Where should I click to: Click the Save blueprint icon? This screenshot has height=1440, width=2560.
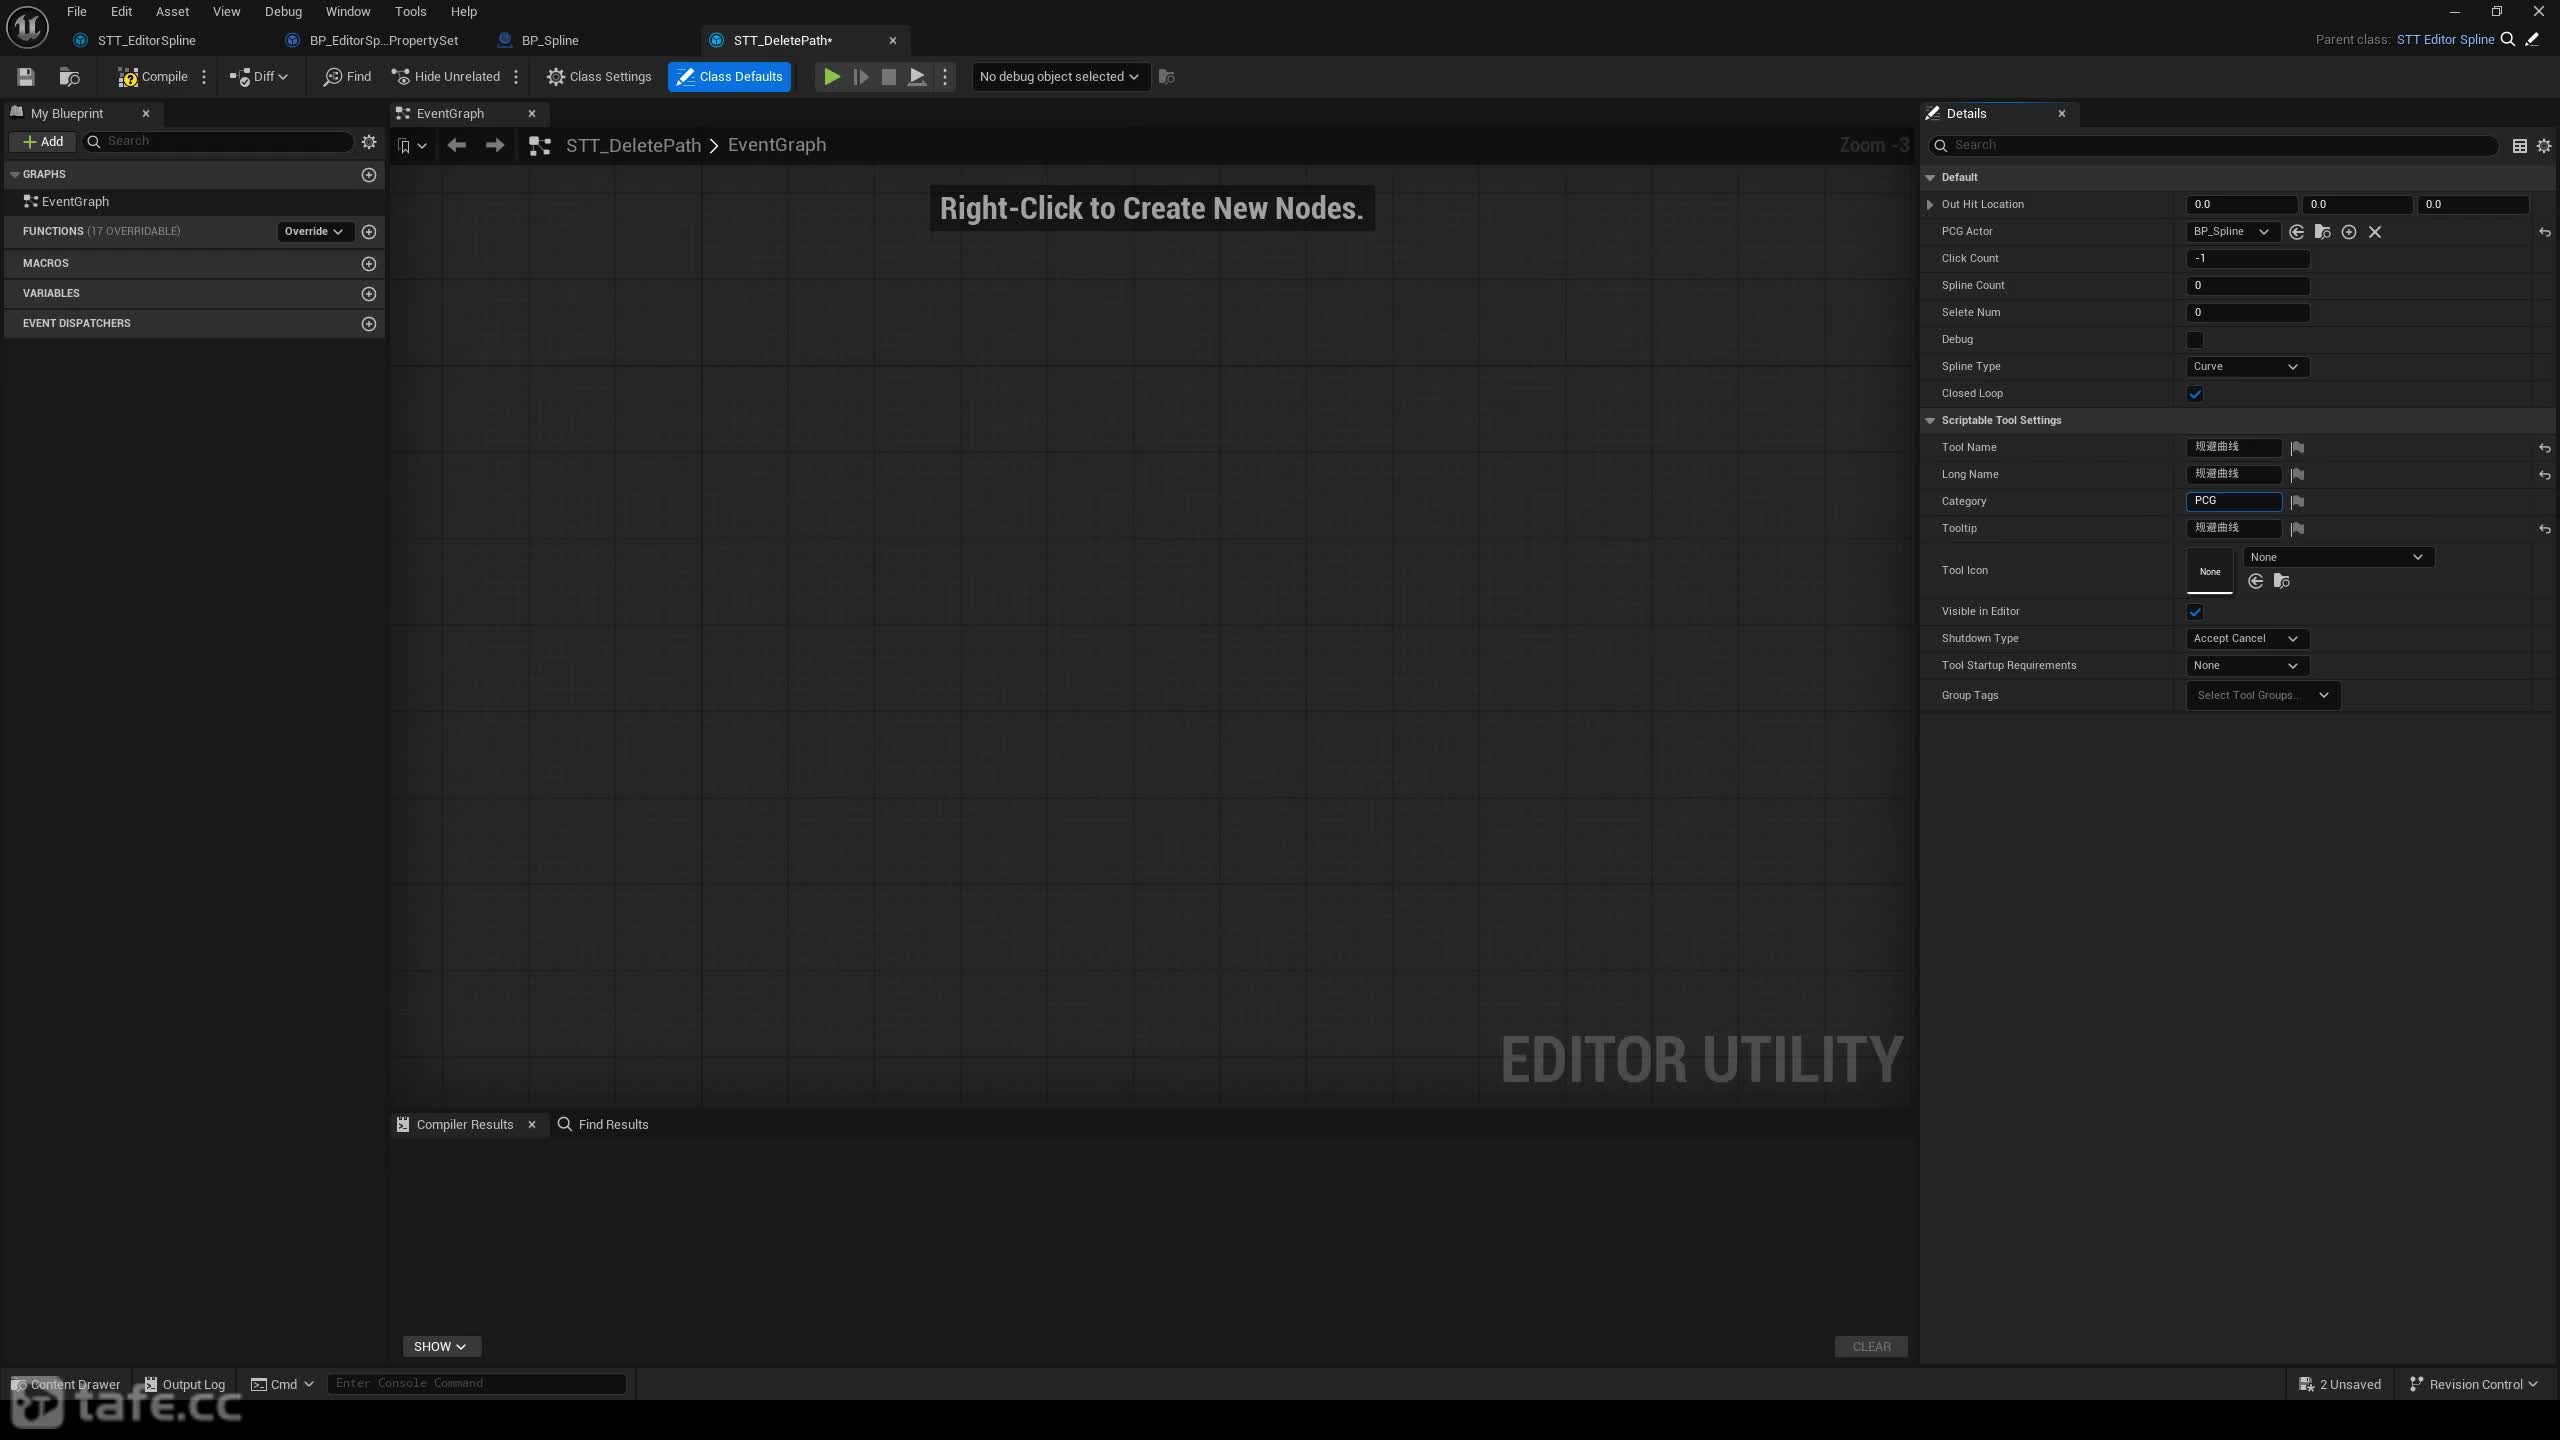26,77
